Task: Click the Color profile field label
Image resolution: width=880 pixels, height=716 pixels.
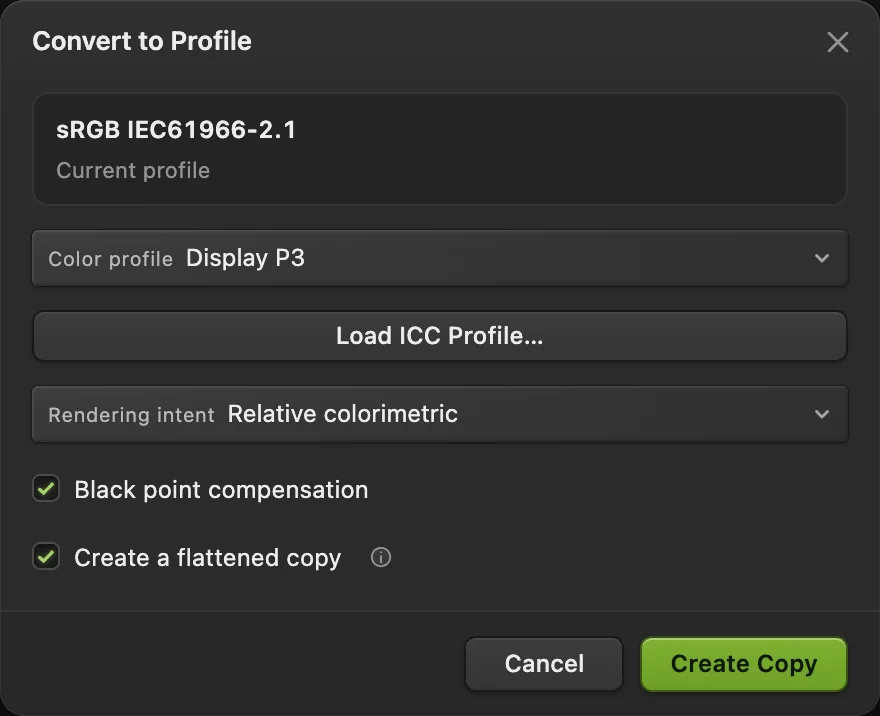Action: coord(111,259)
